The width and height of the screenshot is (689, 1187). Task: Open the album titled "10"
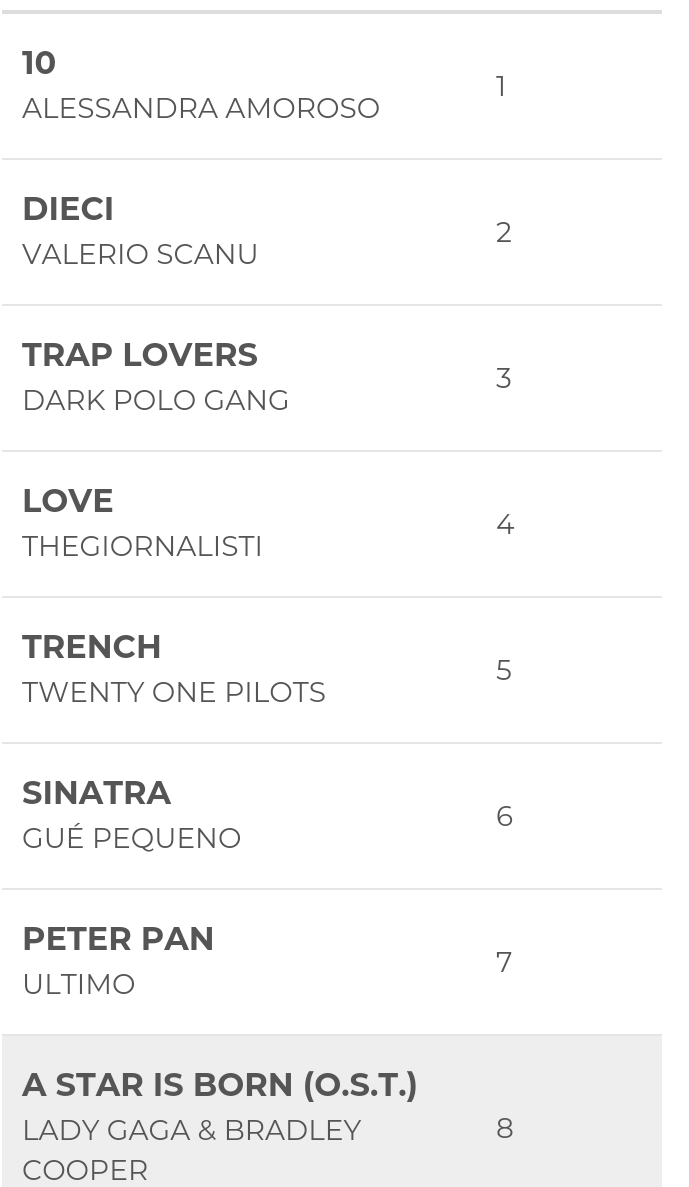(x=39, y=63)
